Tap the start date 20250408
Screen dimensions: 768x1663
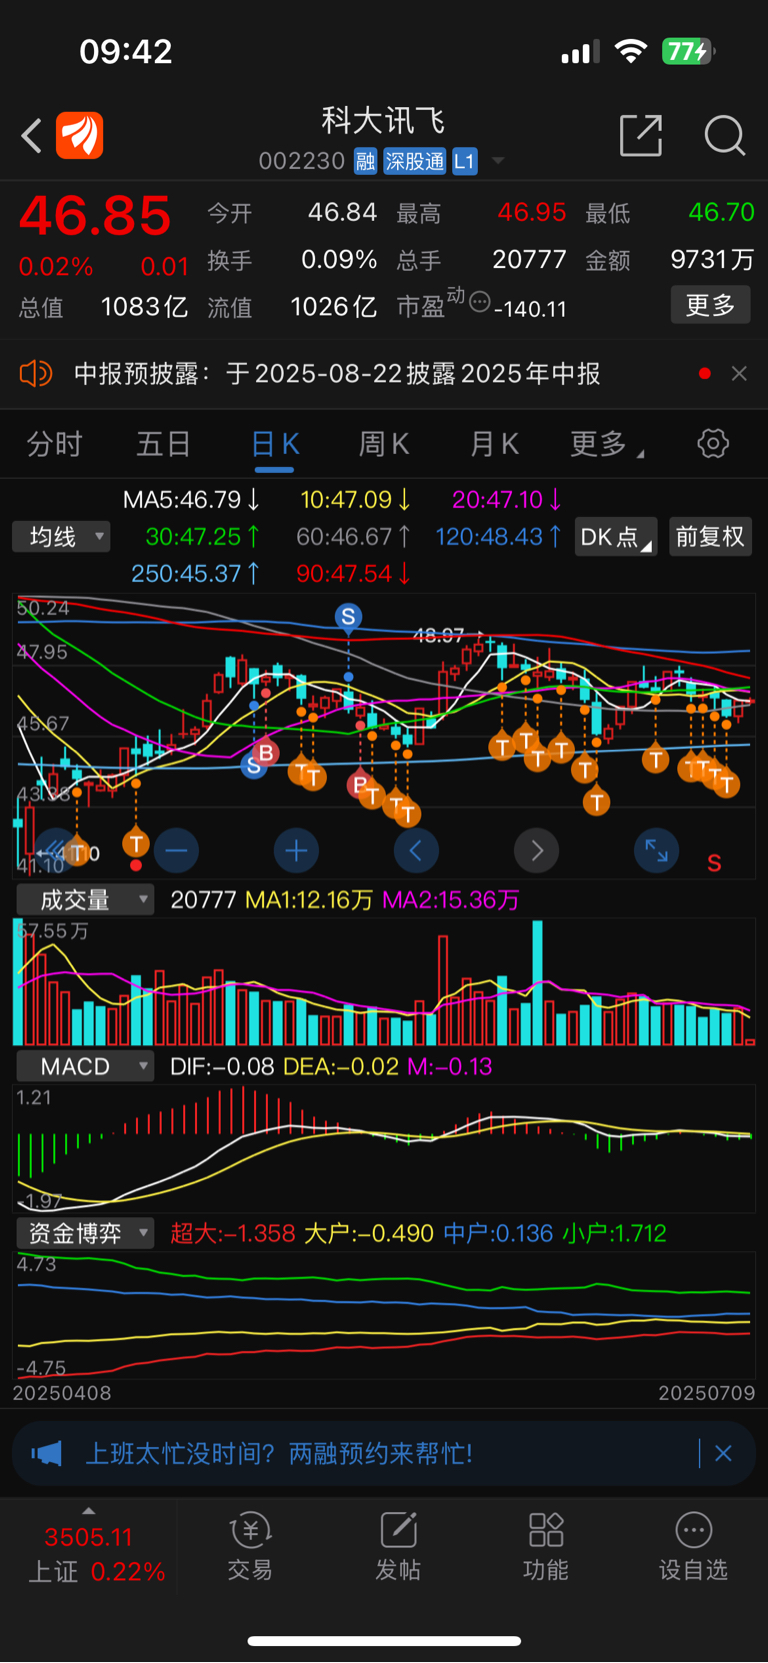pyautogui.click(x=62, y=1393)
